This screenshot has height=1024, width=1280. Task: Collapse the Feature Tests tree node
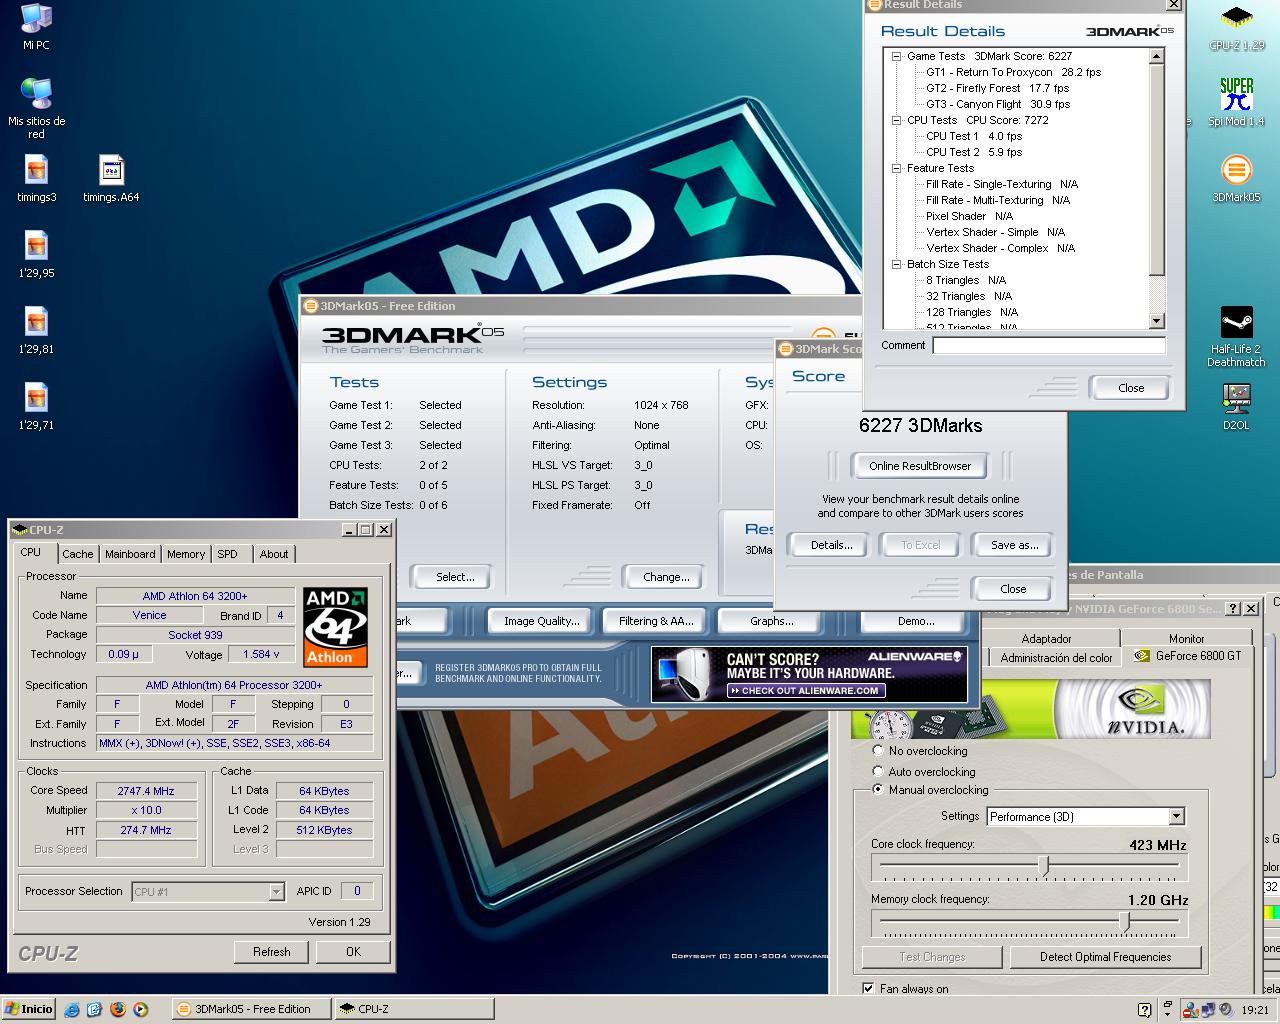(897, 169)
